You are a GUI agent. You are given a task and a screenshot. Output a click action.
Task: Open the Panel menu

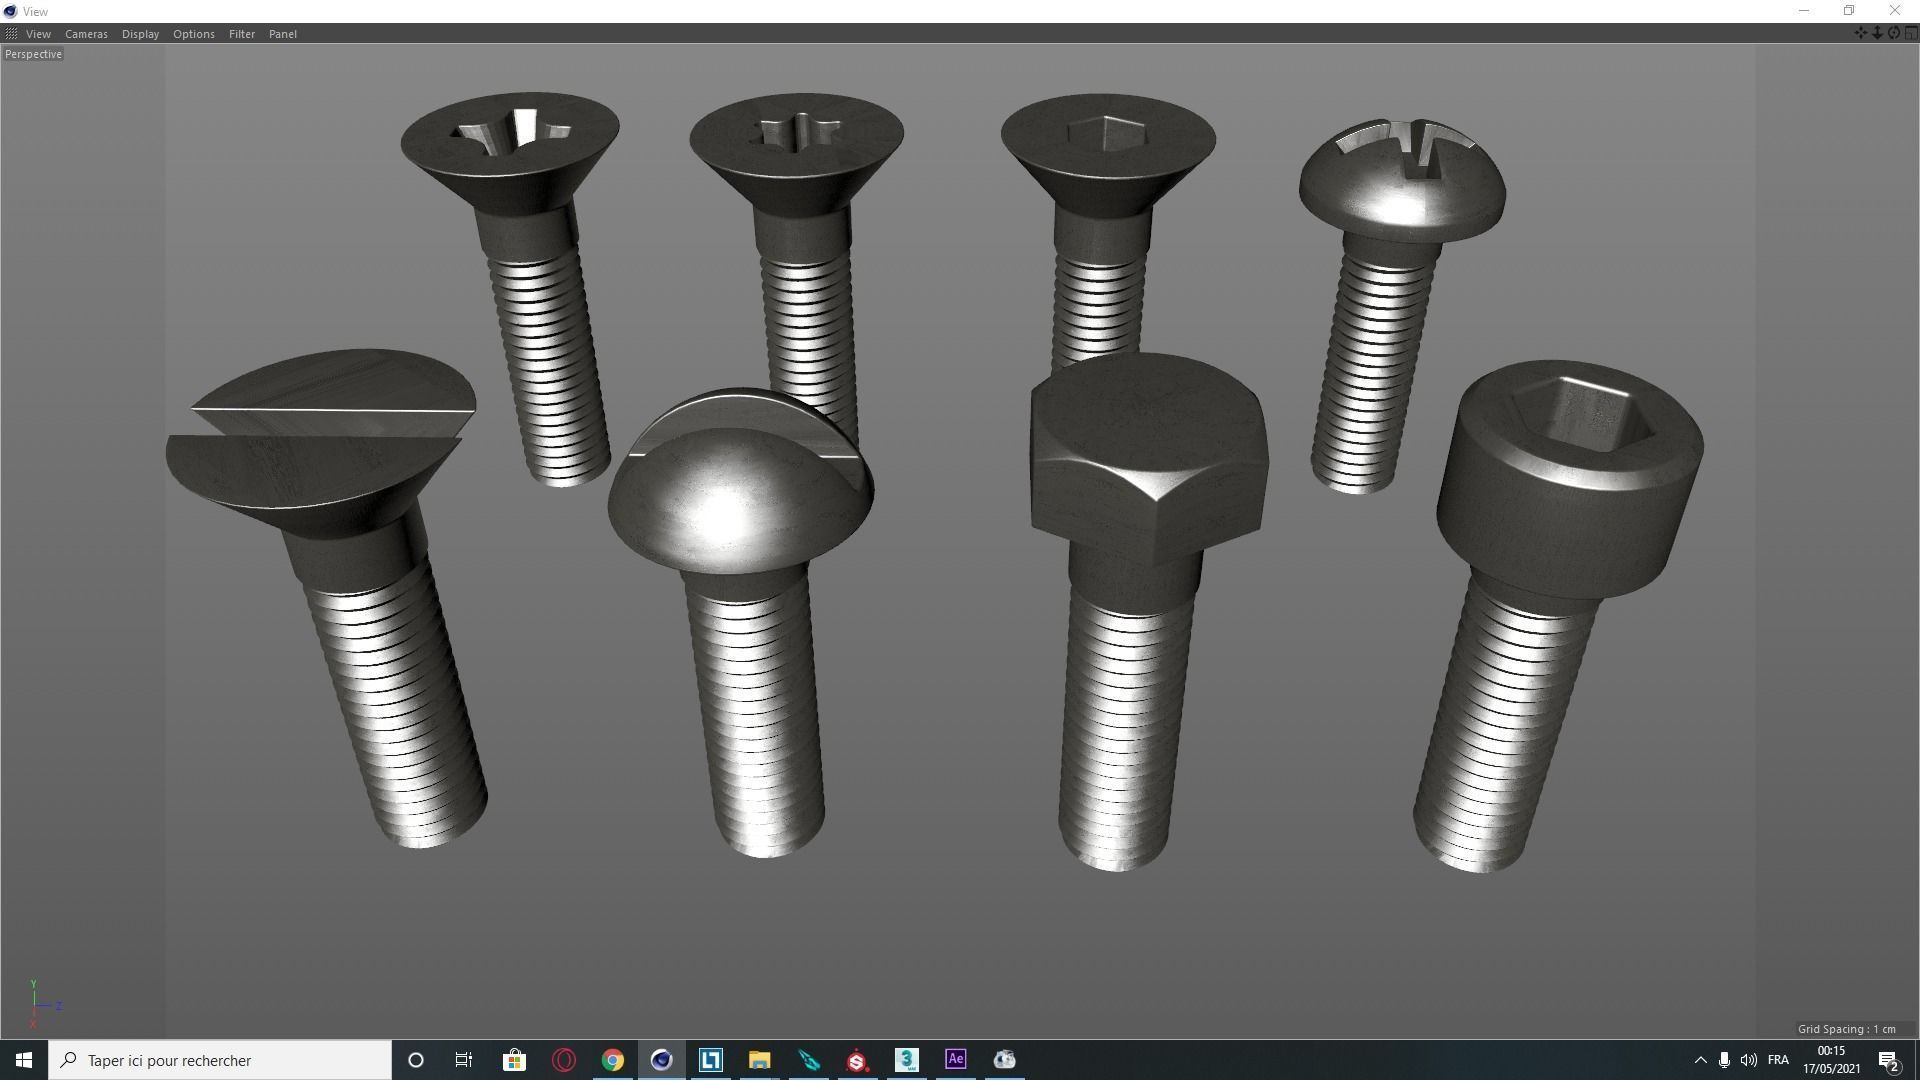tap(282, 34)
